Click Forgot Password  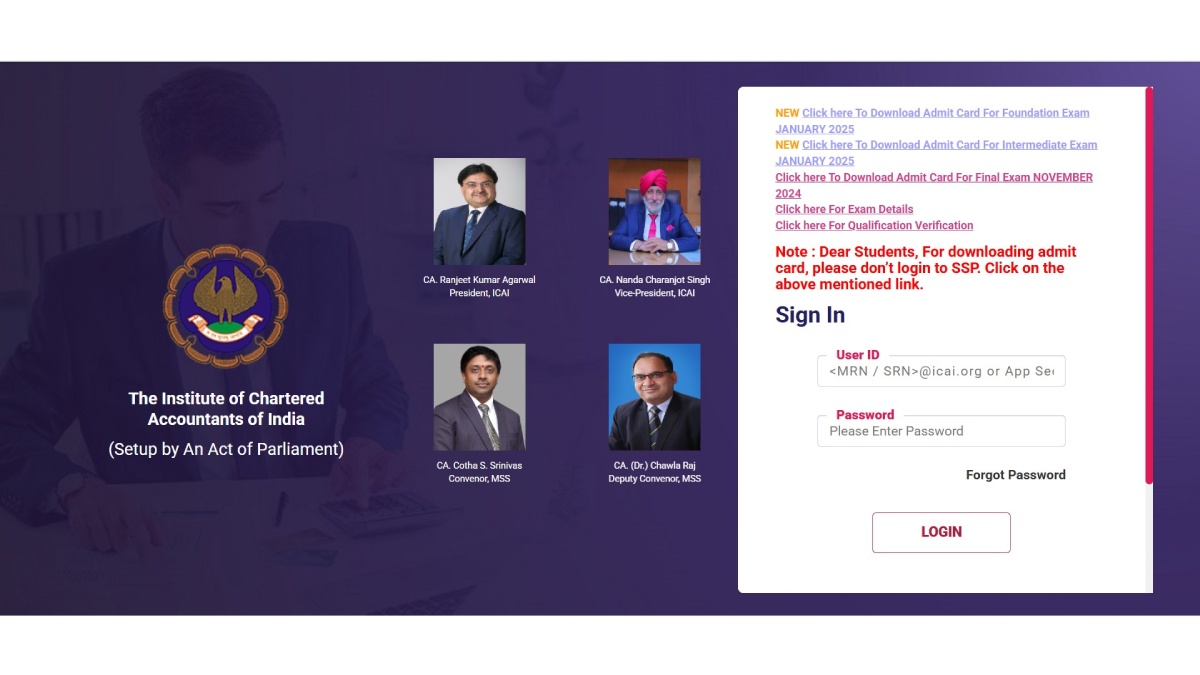pyautogui.click(x=1016, y=475)
